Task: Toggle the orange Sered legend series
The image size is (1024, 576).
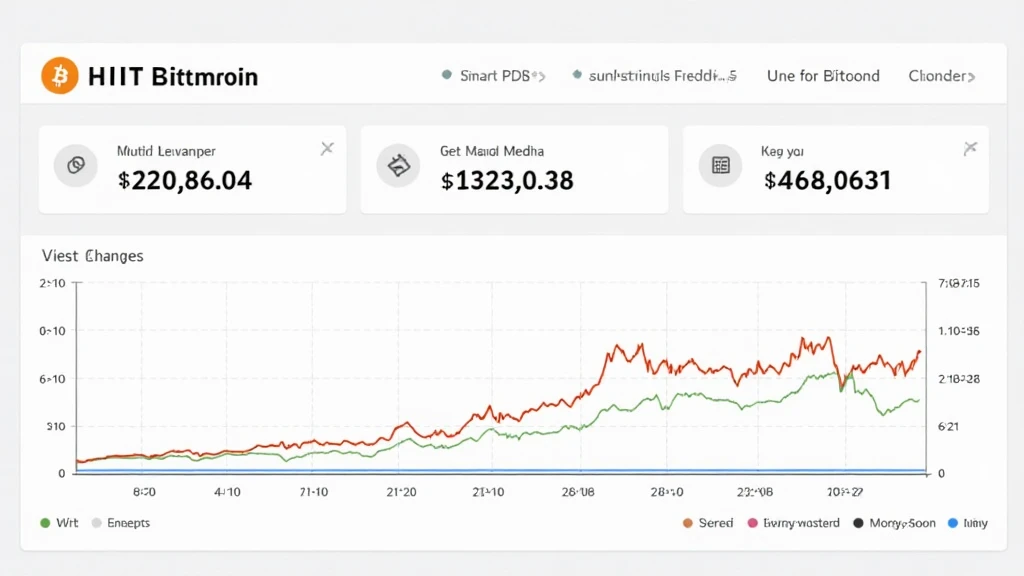Action: point(687,523)
